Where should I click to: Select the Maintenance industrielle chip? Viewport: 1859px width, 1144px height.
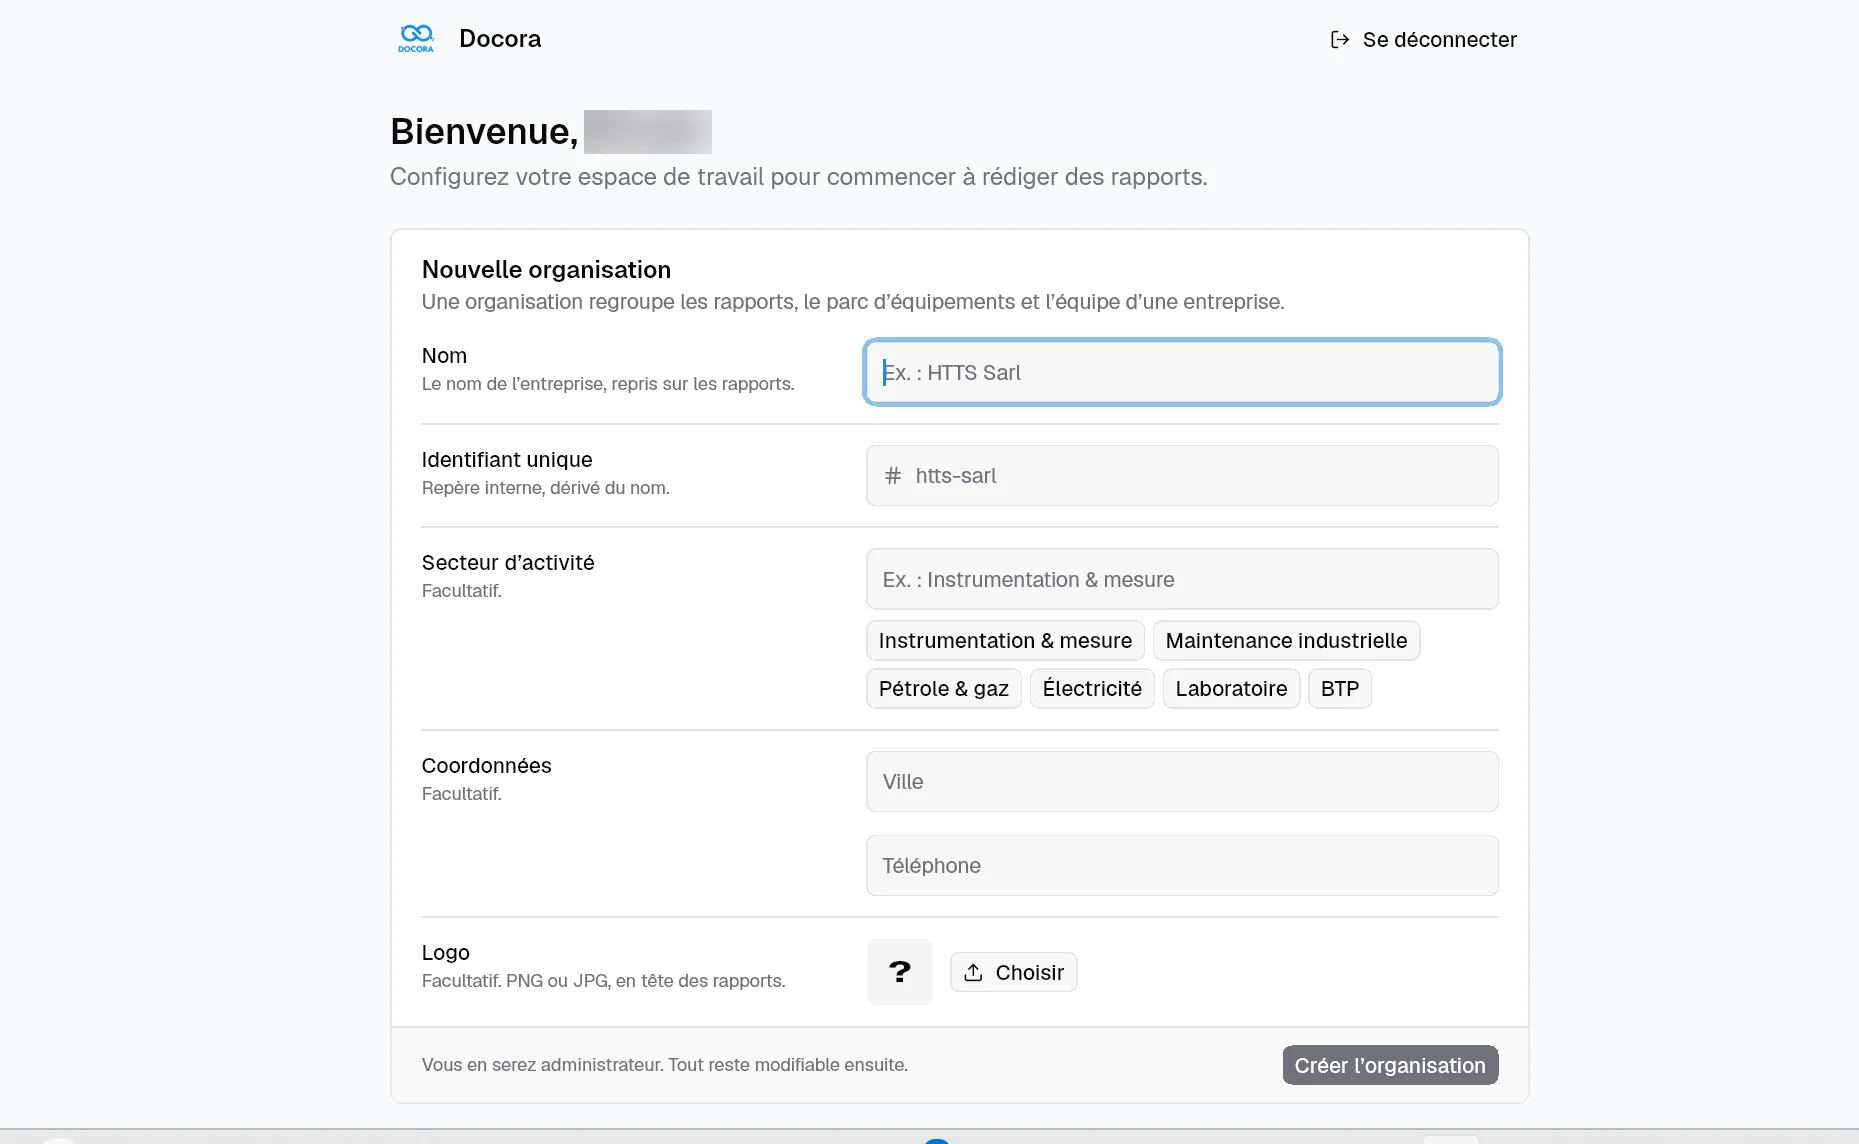[x=1286, y=641]
